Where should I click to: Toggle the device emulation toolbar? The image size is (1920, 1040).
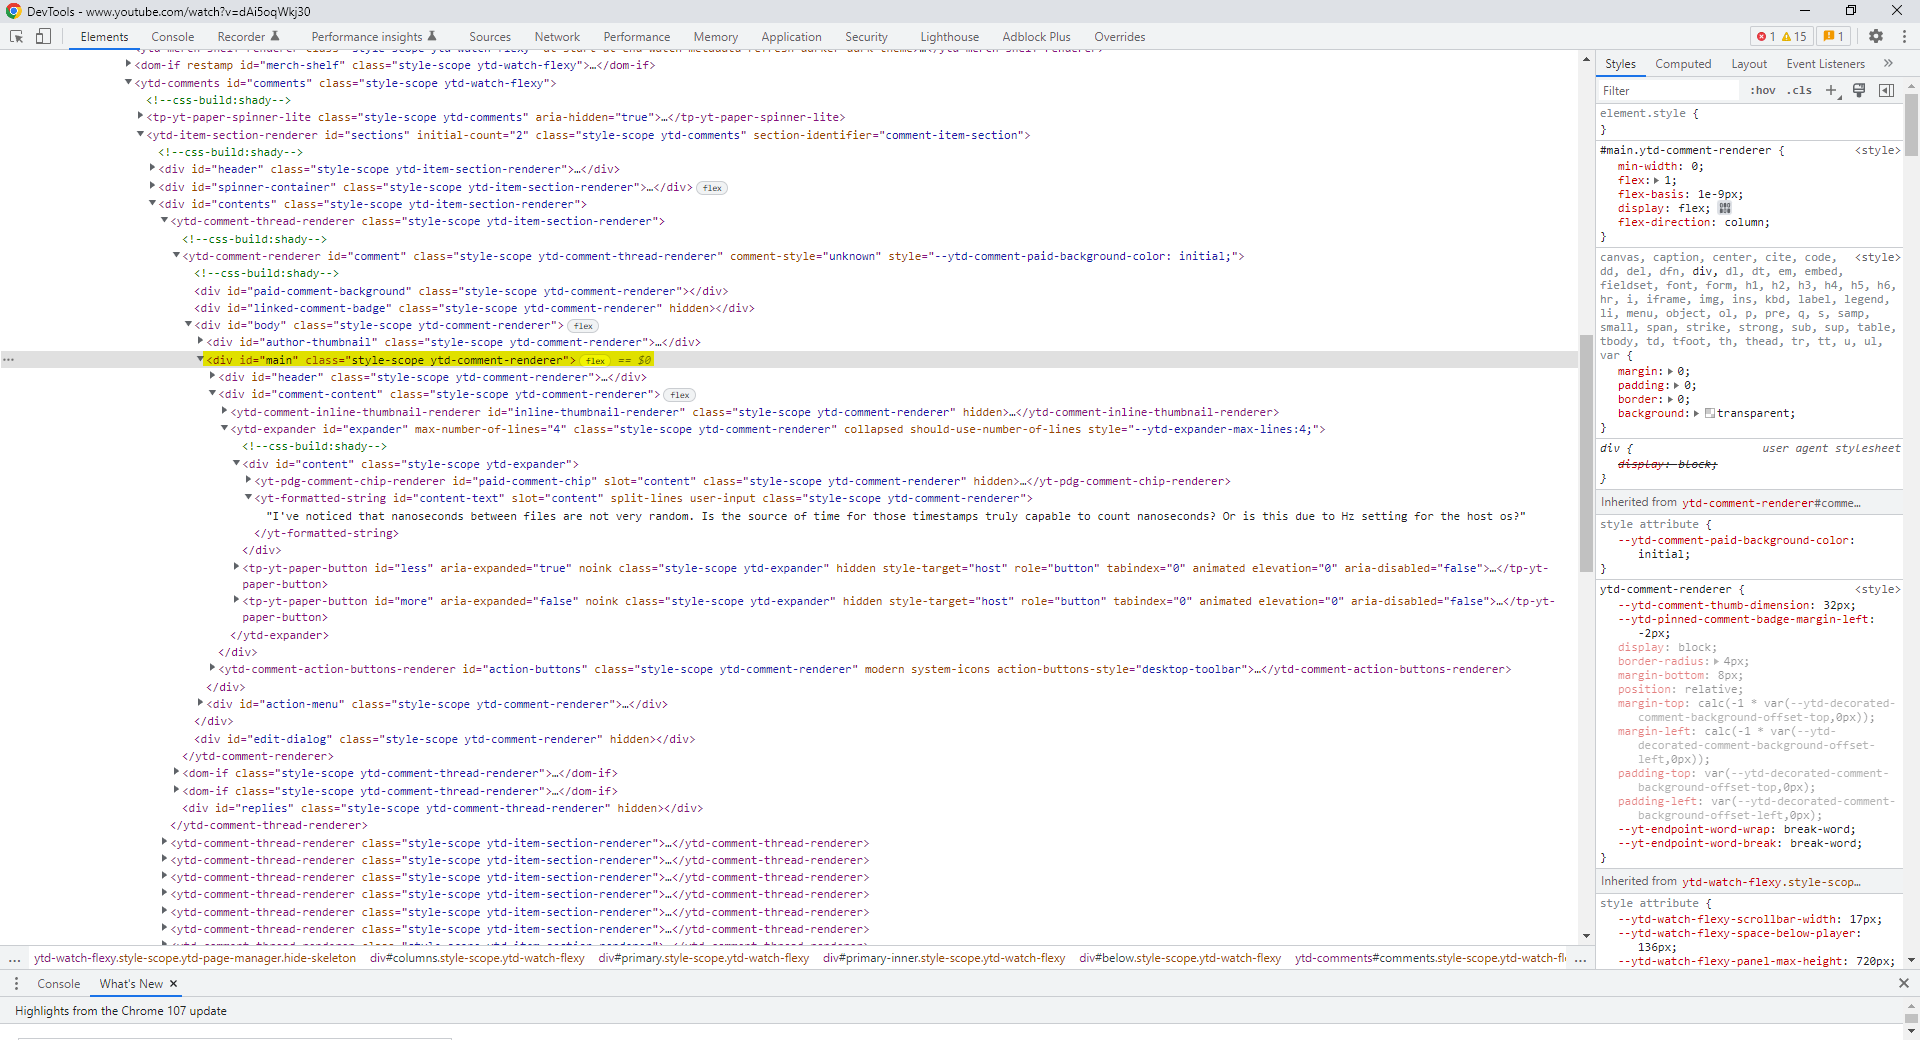[x=43, y=36]
